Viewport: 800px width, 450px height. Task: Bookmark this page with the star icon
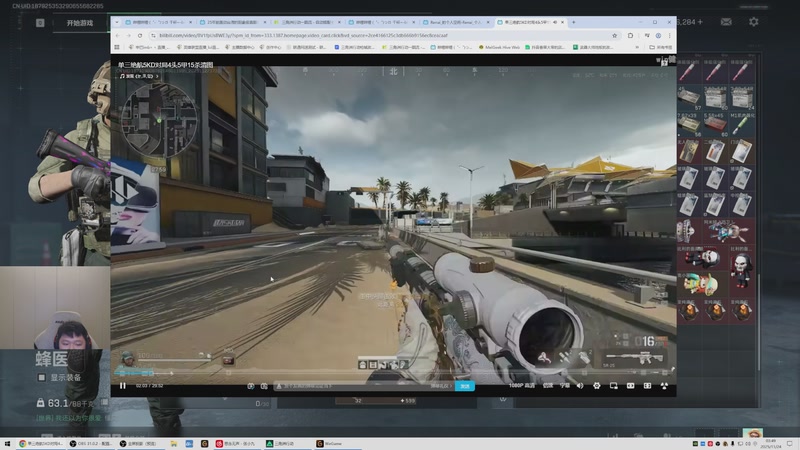pyautogui.click(x=614, y=35)
